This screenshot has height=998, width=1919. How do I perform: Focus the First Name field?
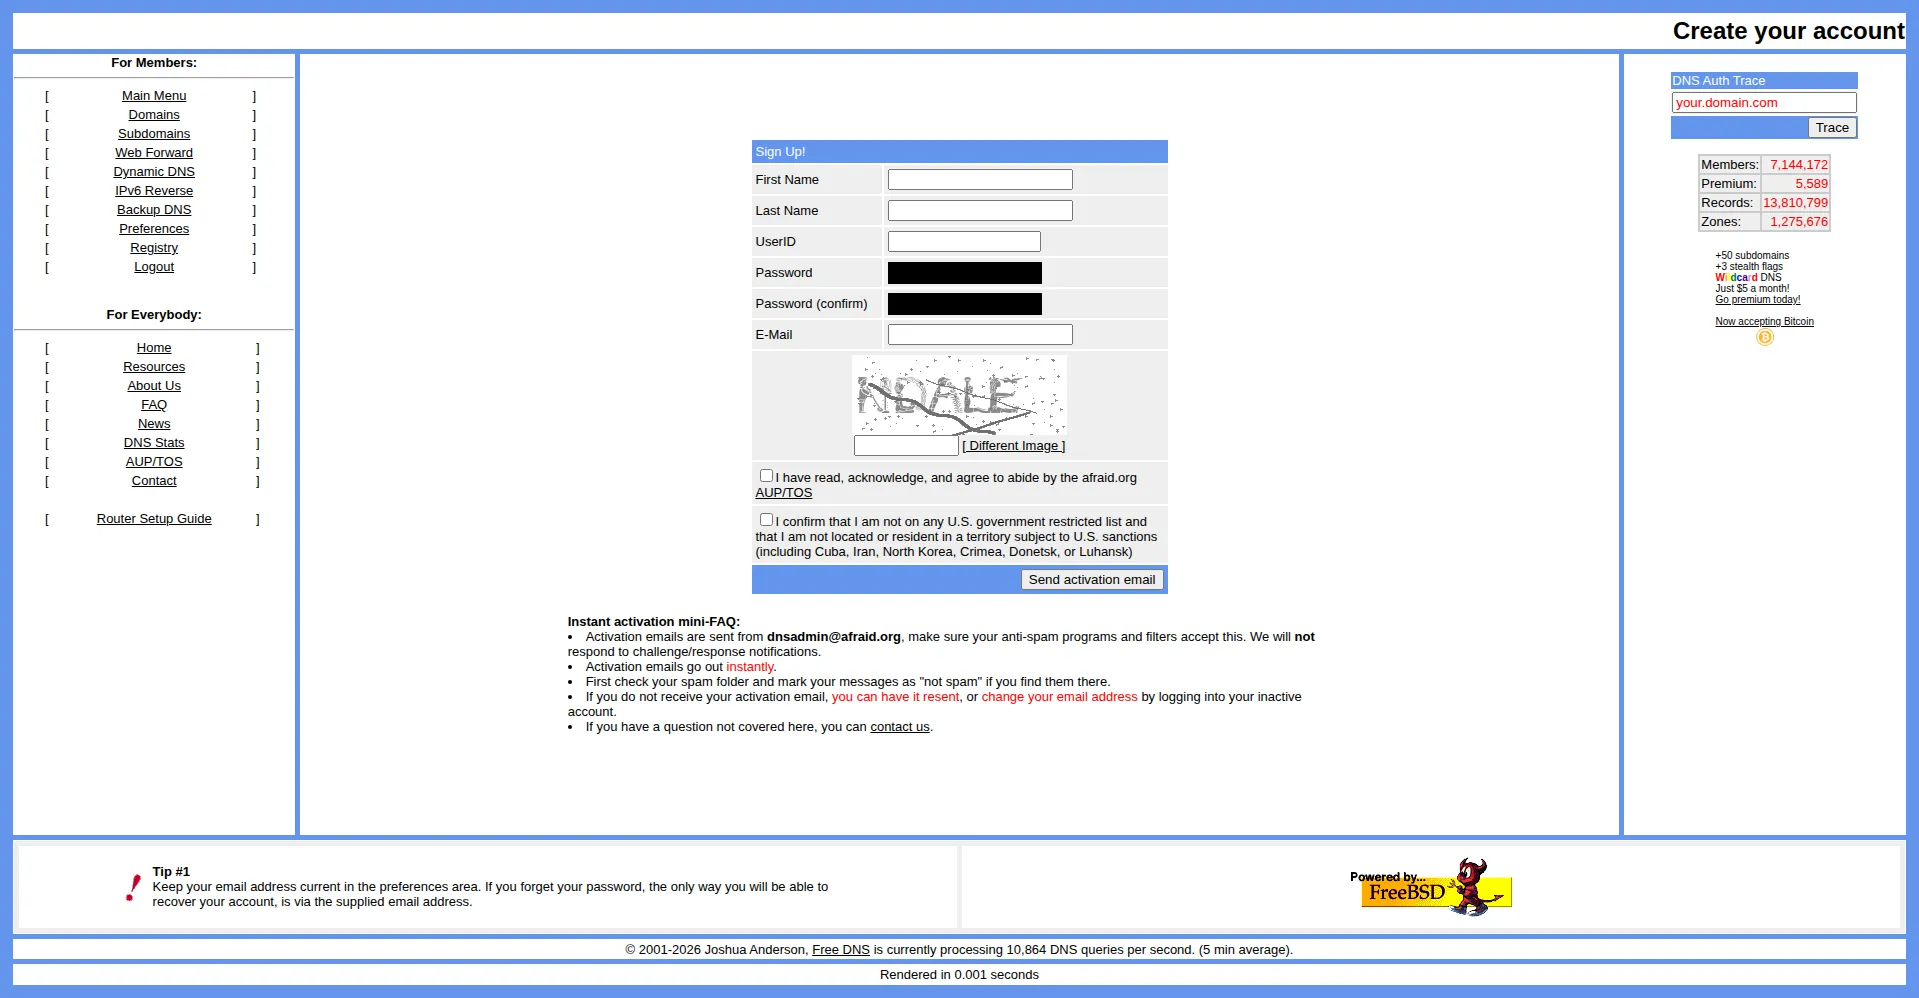click(980, 180)
